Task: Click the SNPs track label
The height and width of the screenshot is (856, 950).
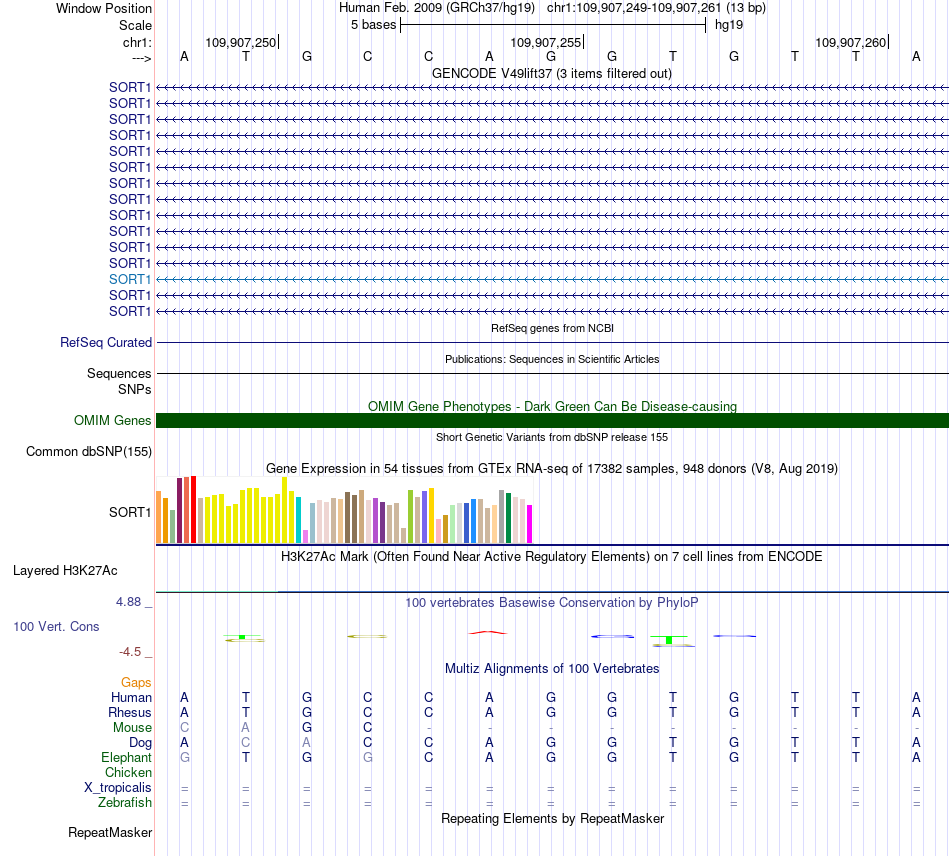Action: (135, 390)
